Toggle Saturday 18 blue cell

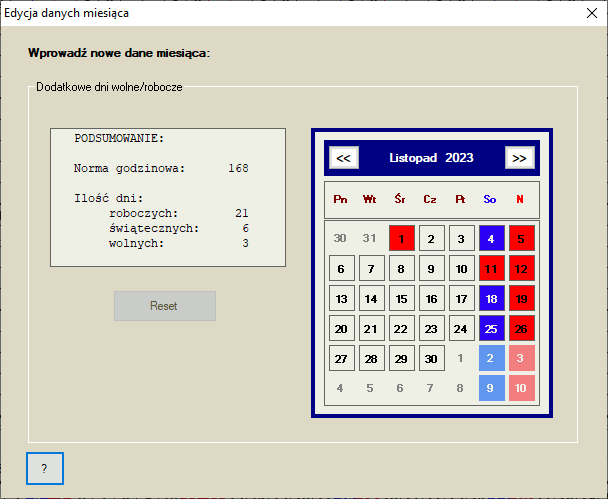(491, 299)
